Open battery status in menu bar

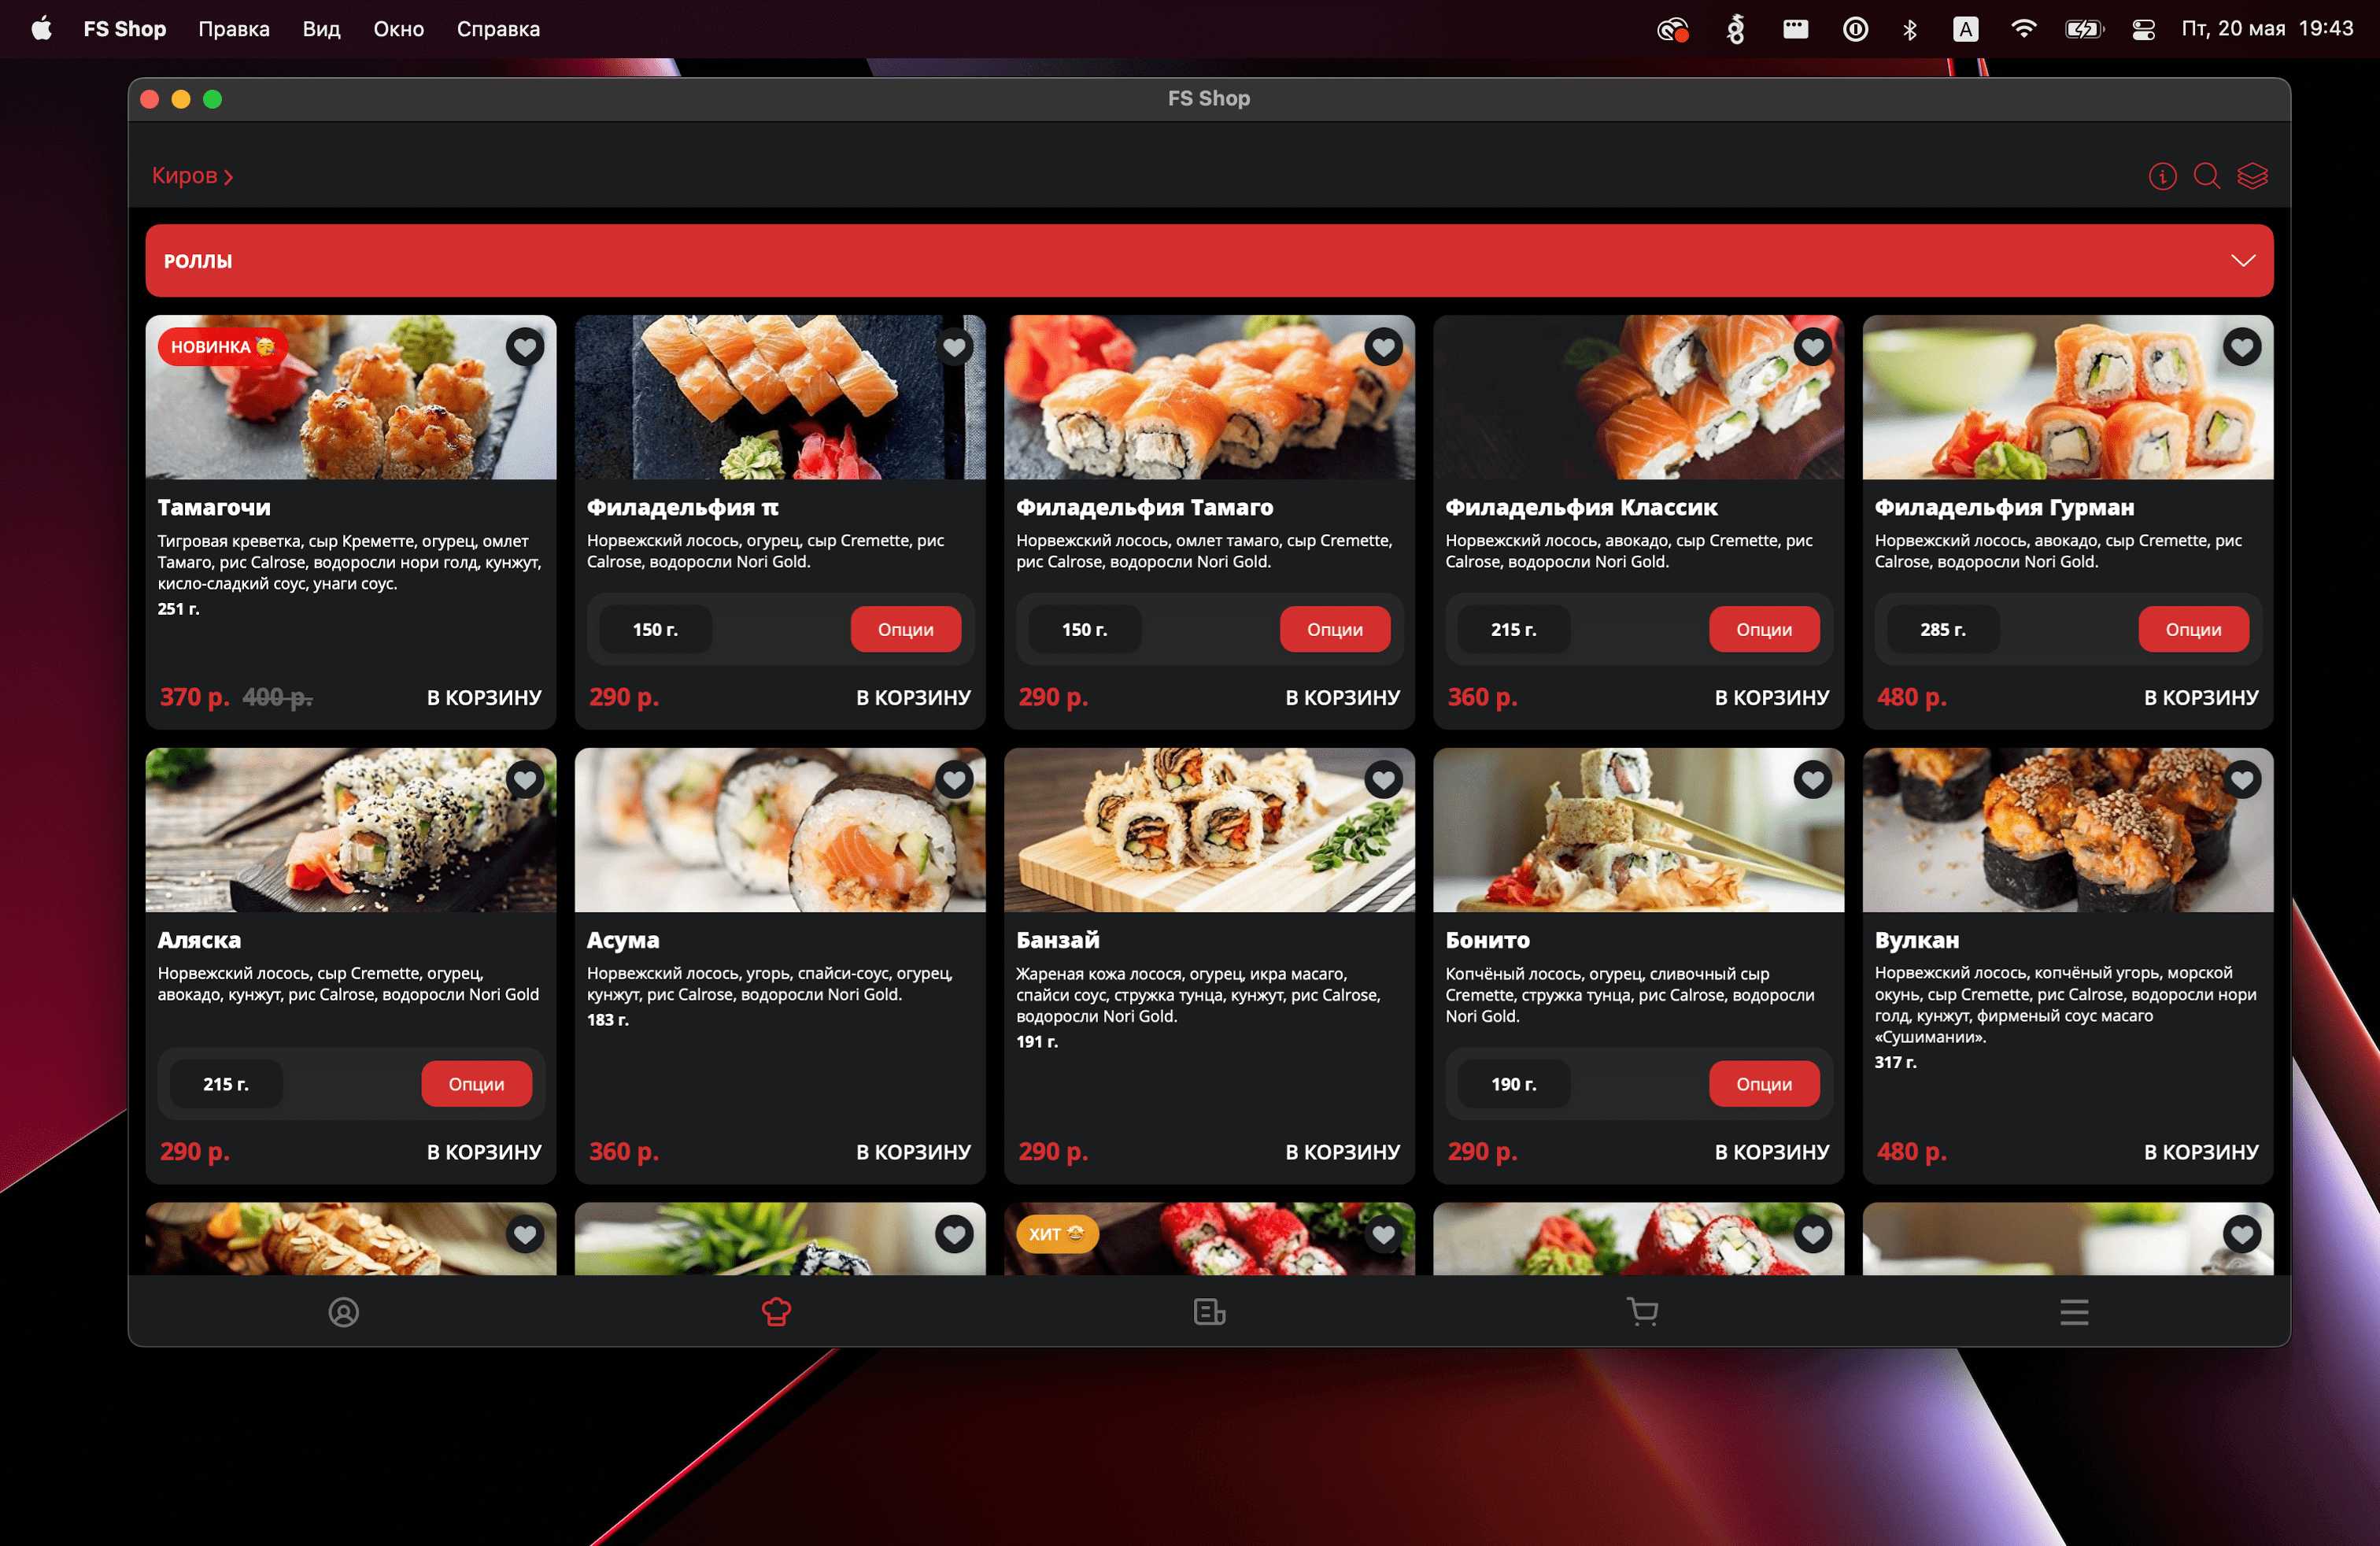[x=2084, y=29]
